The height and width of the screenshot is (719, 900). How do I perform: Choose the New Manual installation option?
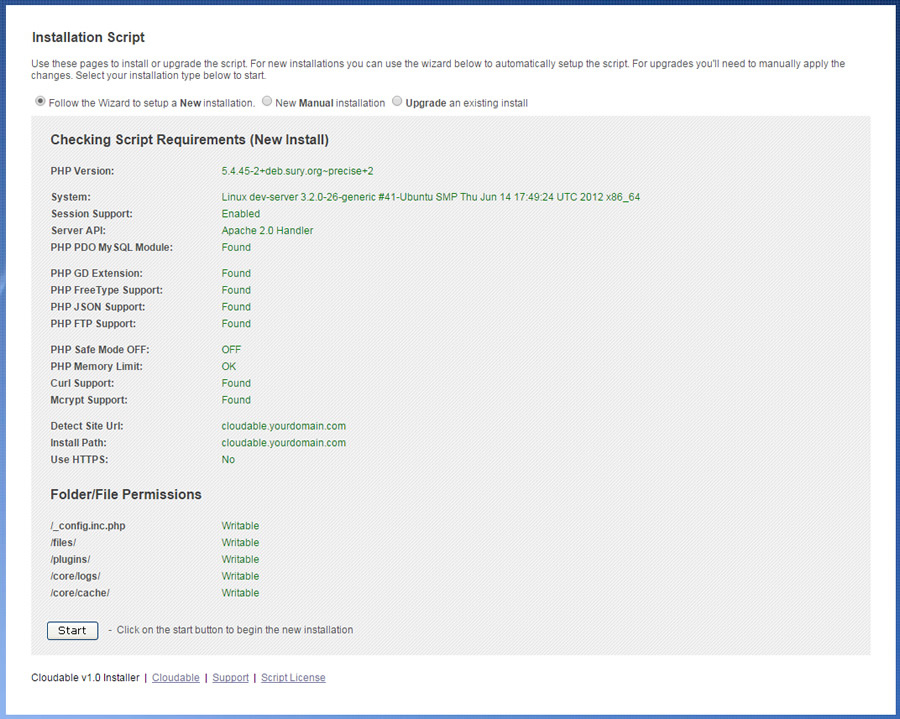click(266, 102)
